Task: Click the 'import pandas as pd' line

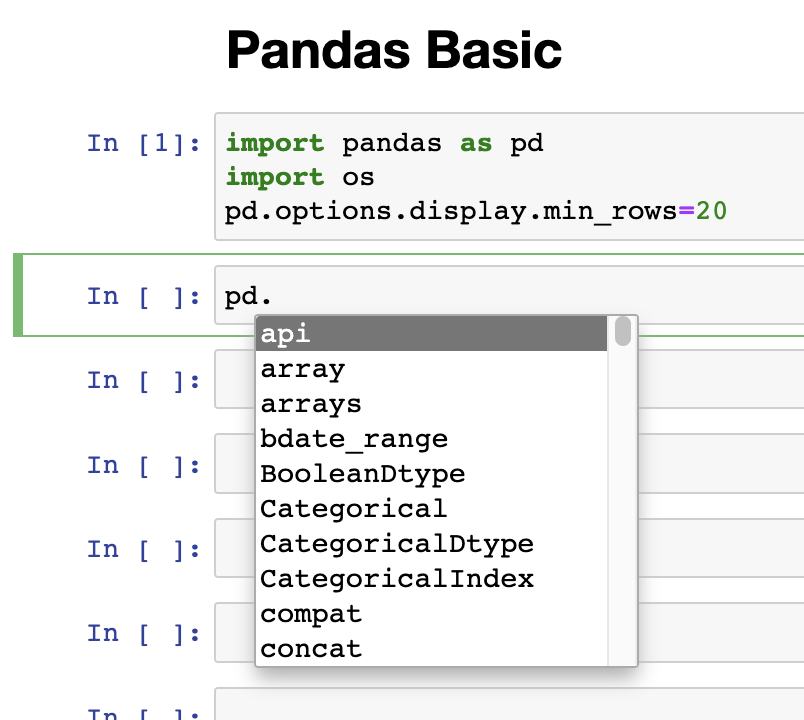Action: click(x=385, y=143)
